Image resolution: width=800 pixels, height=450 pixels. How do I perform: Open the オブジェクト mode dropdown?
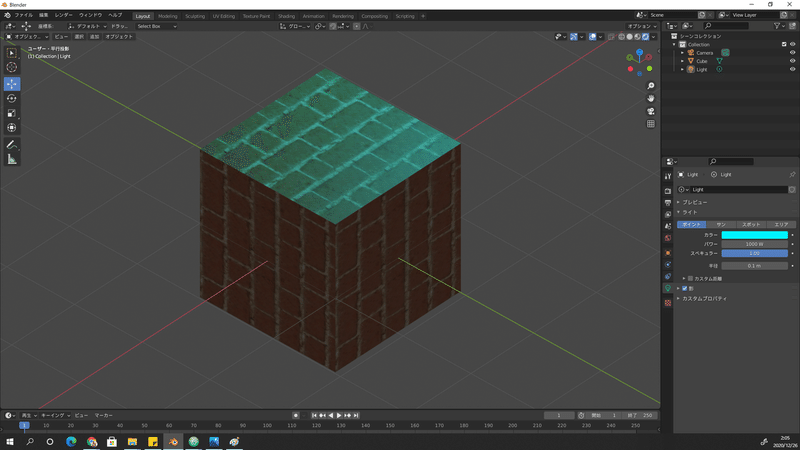27,37
